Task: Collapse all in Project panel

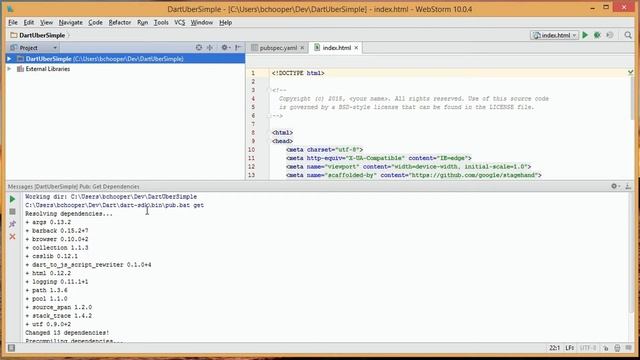Action: tap(210, 48)
